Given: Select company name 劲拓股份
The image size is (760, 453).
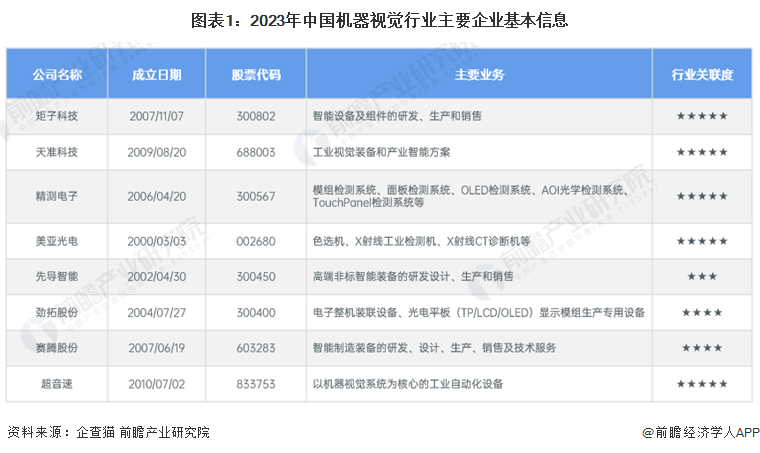Looking at the screenshot, I should pos(57,312).
